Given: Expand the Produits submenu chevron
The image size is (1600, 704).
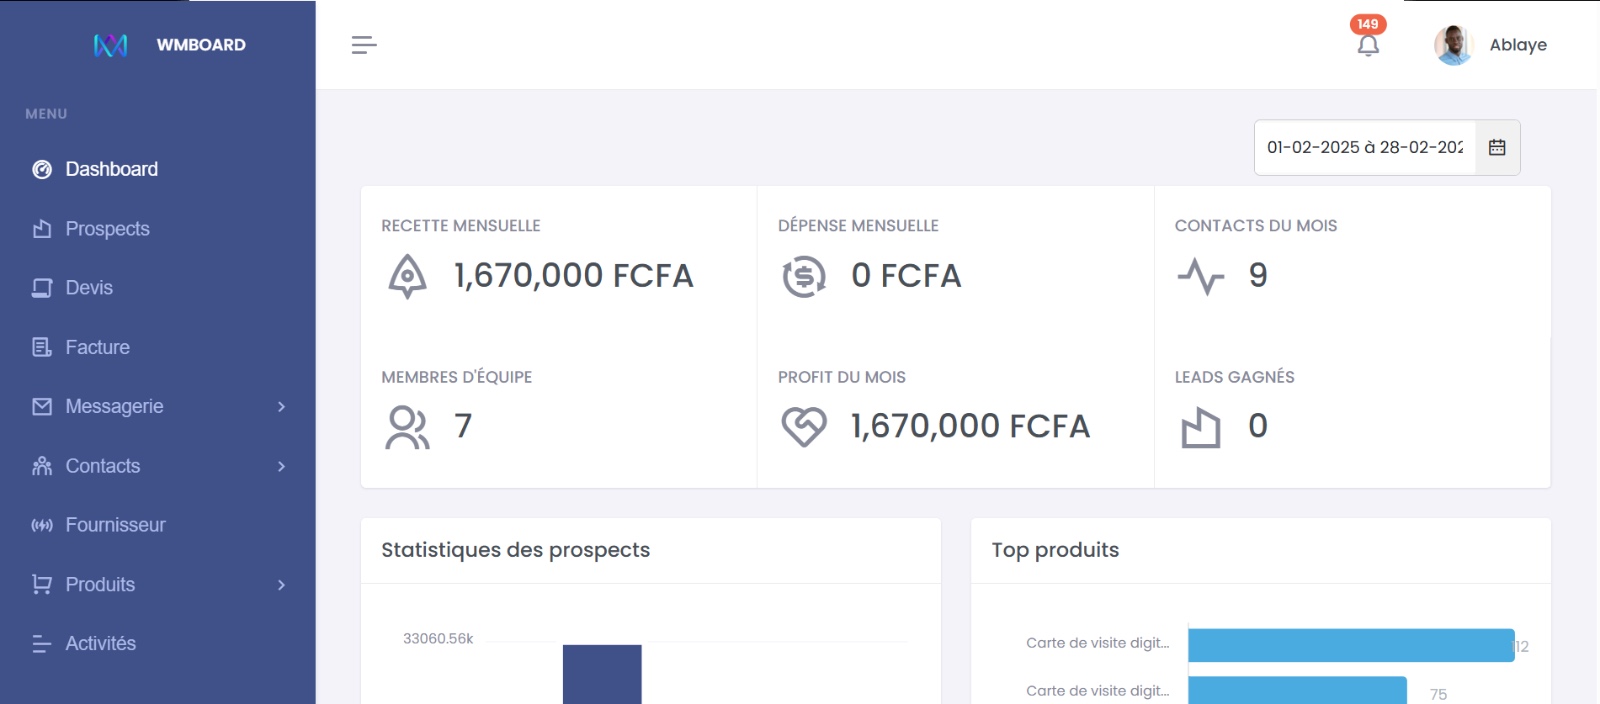Looking at the screenshot, I should 281,585.
